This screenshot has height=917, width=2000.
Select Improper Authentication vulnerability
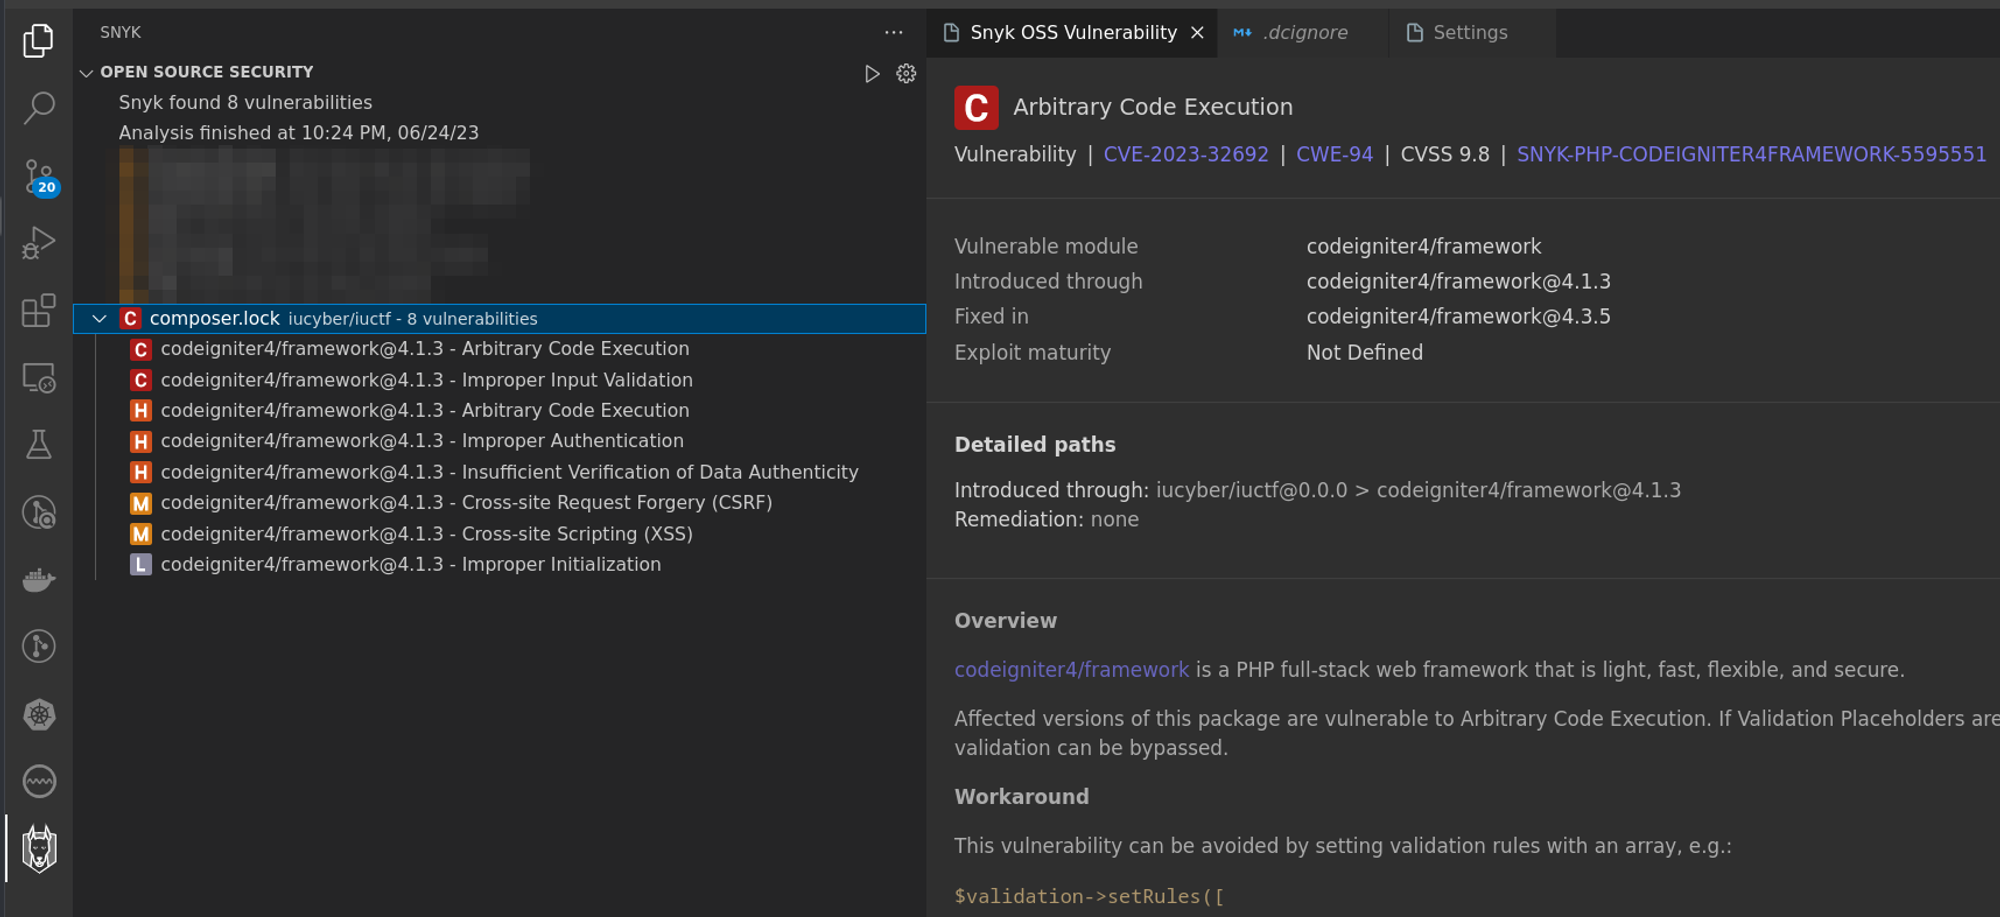[x=421, y=441]
